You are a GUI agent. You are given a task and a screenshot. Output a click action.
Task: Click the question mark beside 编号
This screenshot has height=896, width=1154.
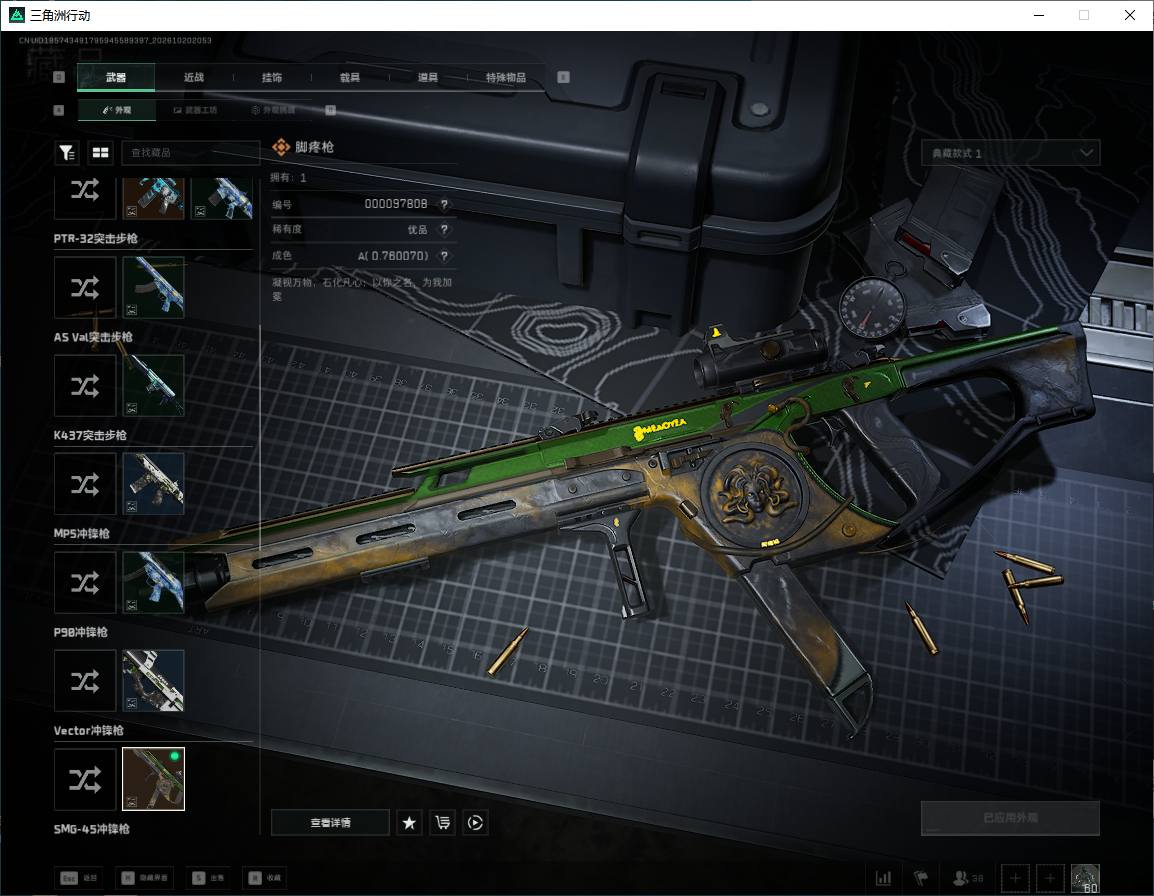[x=444, y=204]
